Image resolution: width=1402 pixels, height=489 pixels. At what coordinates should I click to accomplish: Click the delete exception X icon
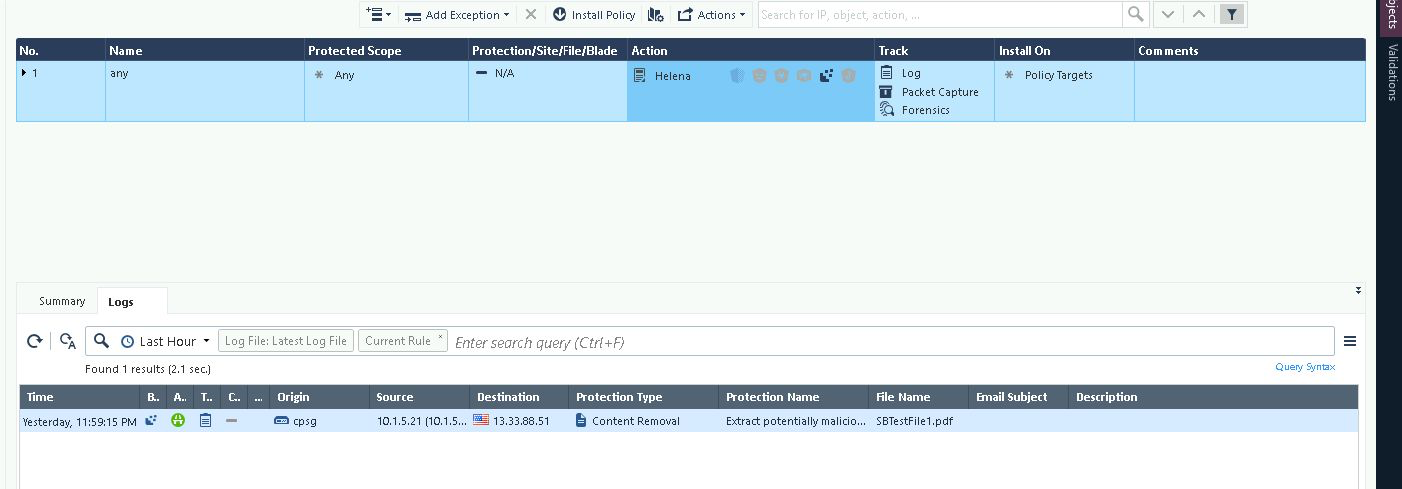tap(531, 15)
